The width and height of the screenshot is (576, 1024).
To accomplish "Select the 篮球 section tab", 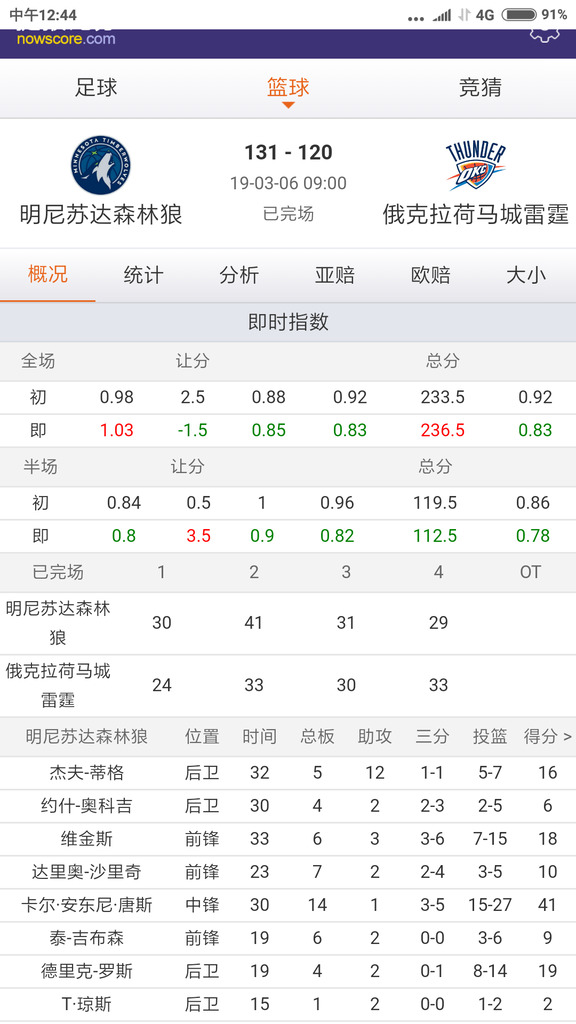I will [288, 88].
